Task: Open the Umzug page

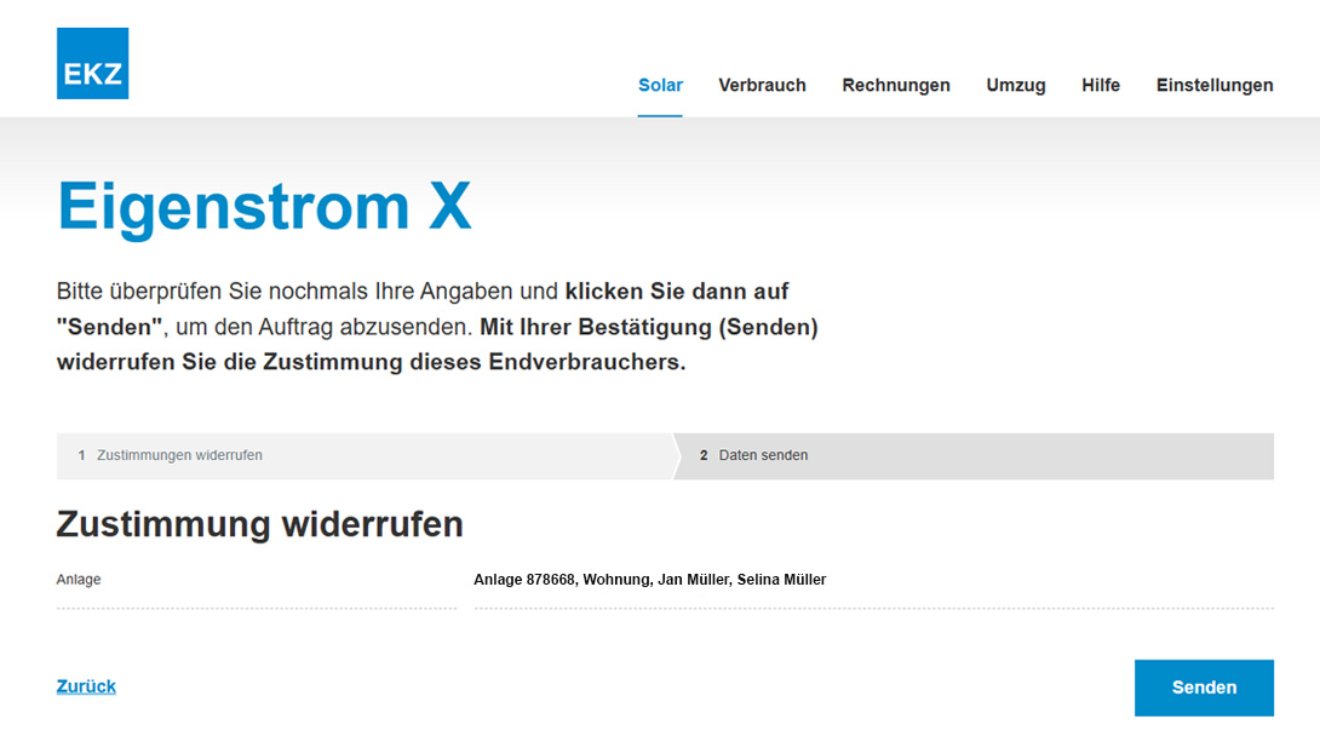Action: click(x=1016, y=85)
